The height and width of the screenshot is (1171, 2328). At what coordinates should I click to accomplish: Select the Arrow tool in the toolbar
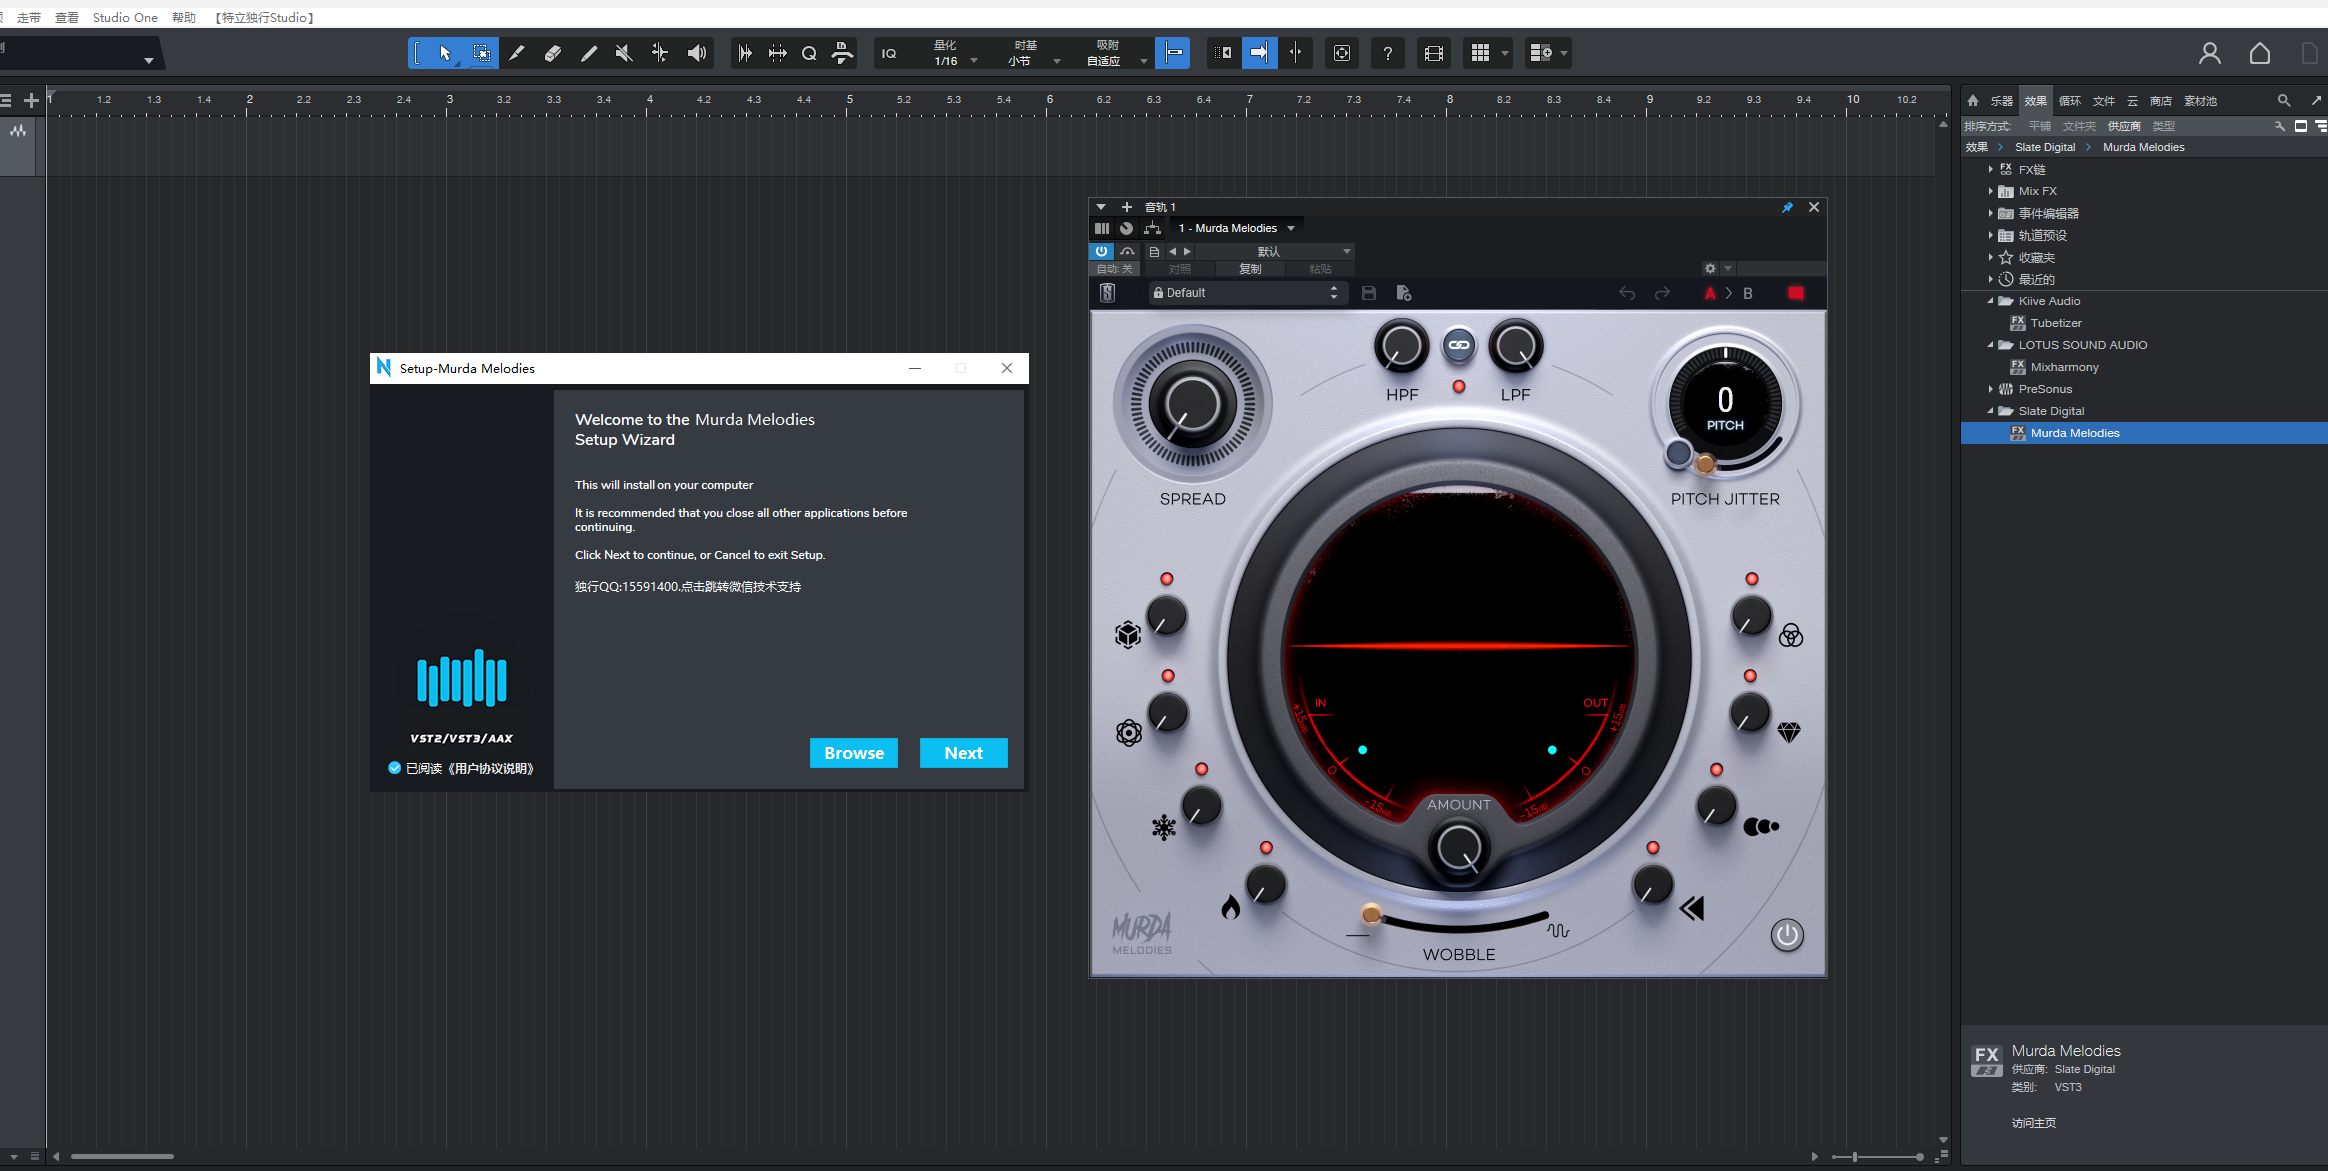point(445,53)
